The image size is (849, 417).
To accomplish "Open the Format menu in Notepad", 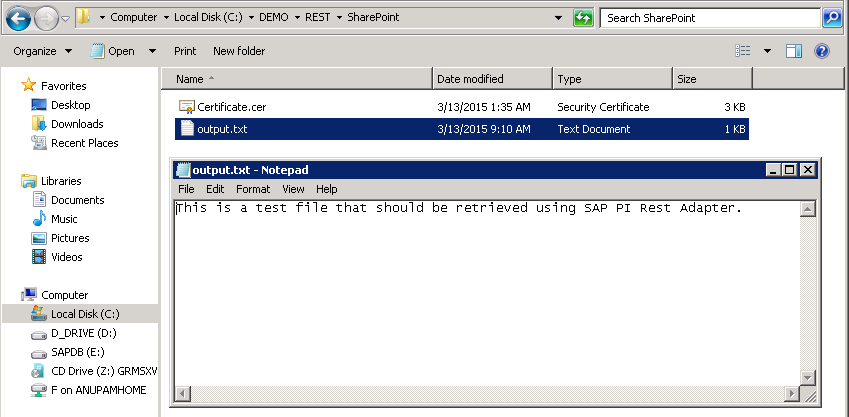I will coord(253,189).
